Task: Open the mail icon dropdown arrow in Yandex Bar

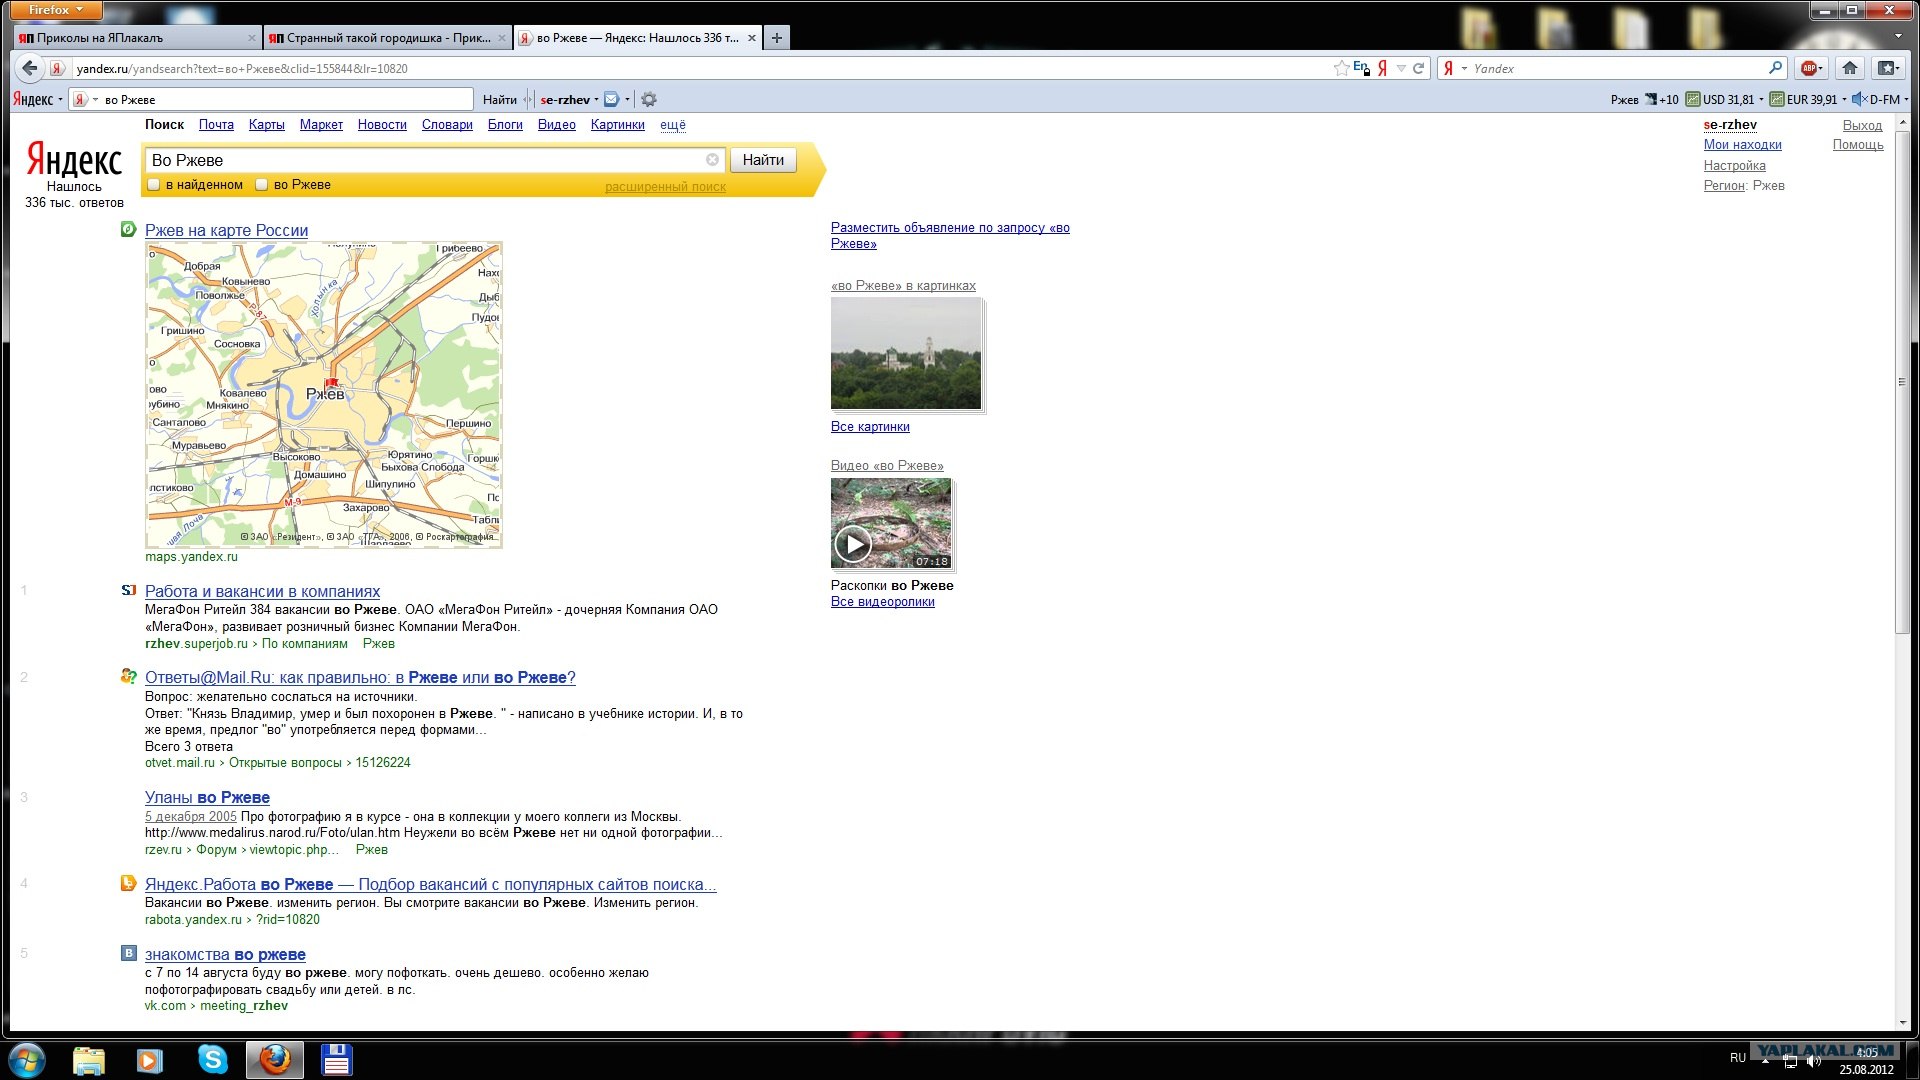Action: tap(627, 99)
